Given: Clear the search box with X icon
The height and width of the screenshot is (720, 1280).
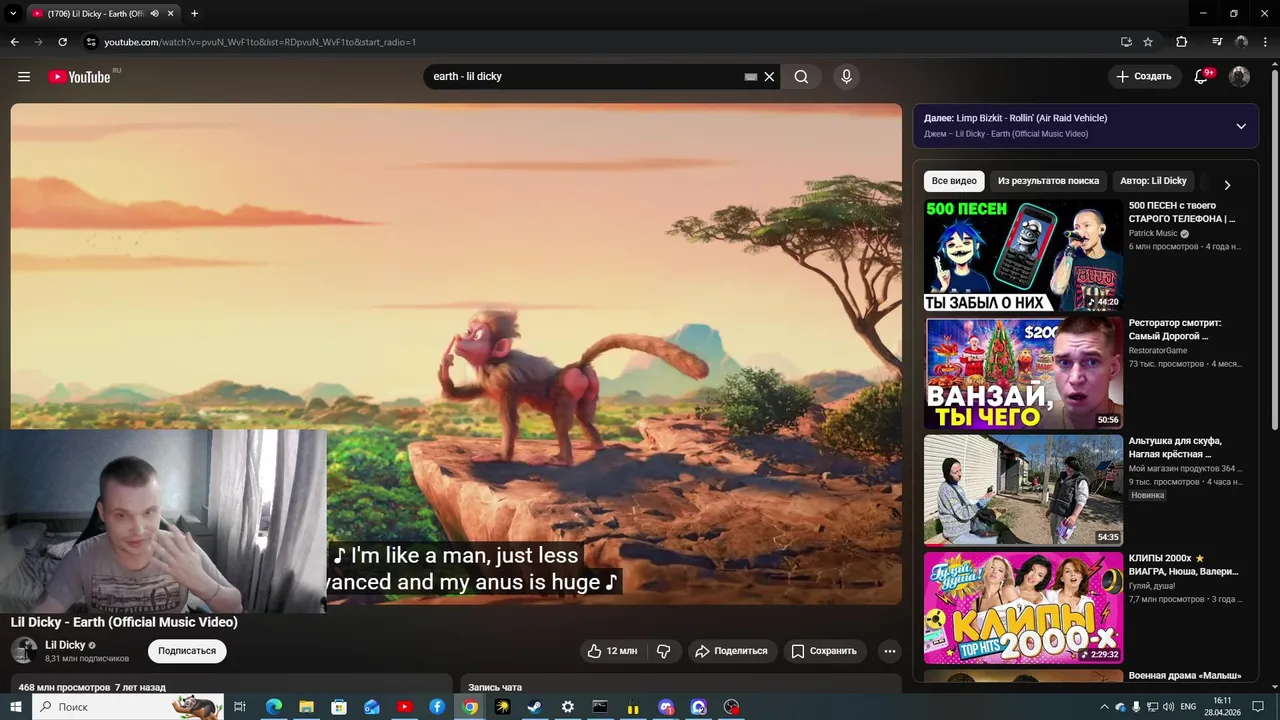Looking at the screenshot, I should 769,77.
